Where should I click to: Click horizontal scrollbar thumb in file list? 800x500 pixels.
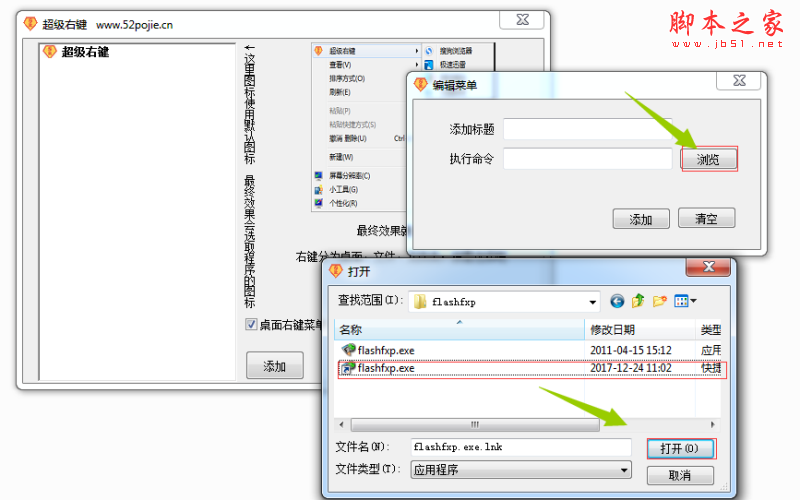pos(475,424)
